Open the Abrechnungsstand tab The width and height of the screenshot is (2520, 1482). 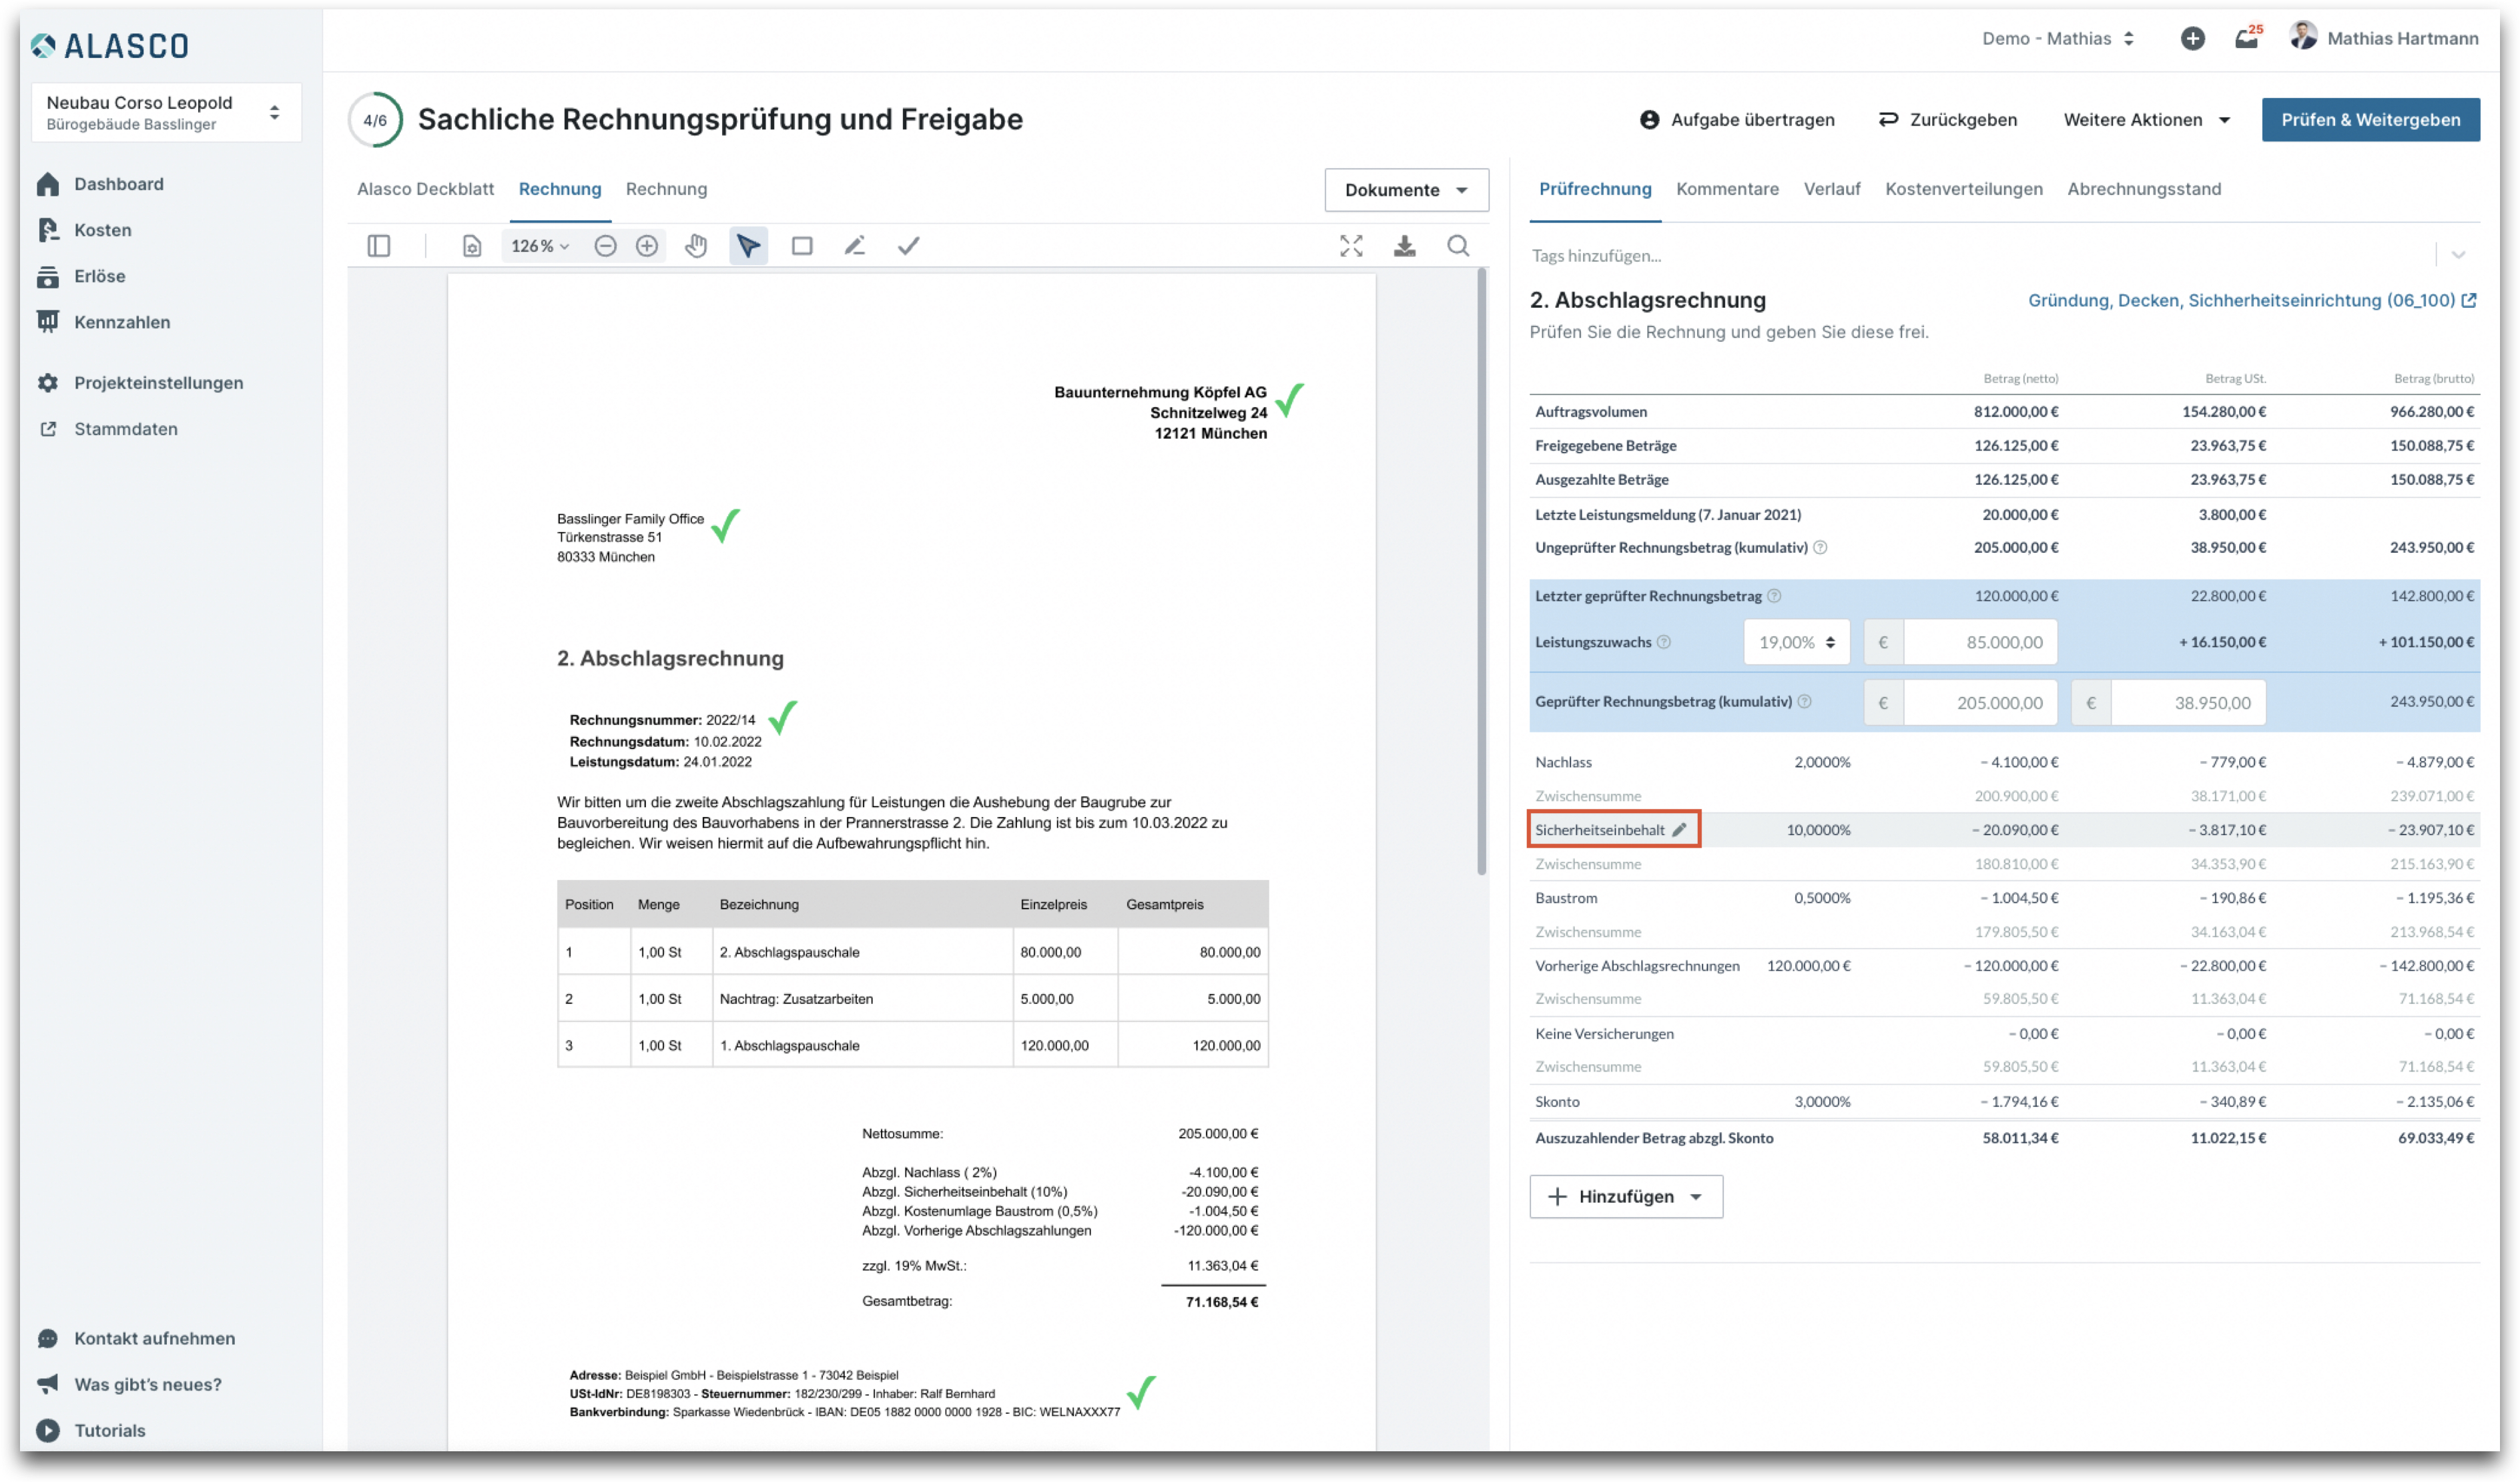pos(2144,189)
